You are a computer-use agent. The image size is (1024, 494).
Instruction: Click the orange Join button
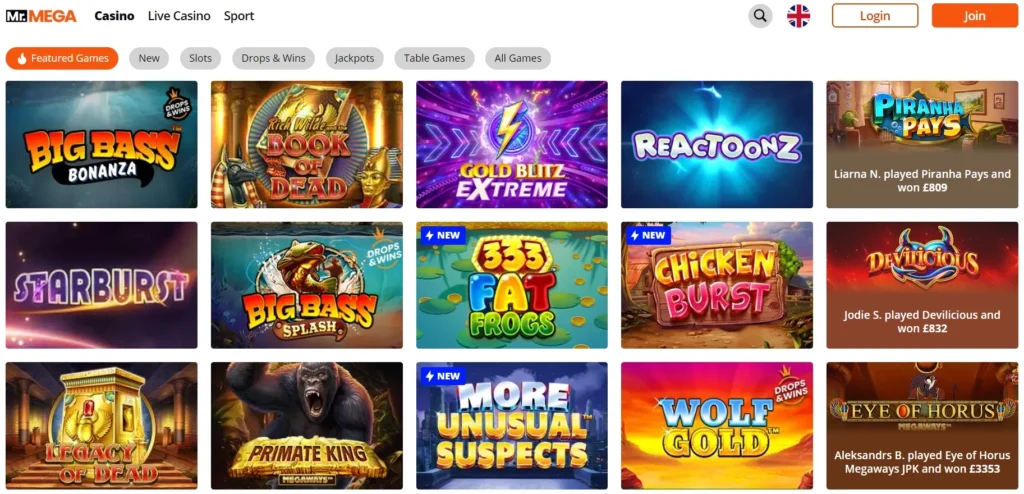click(974, 16)
